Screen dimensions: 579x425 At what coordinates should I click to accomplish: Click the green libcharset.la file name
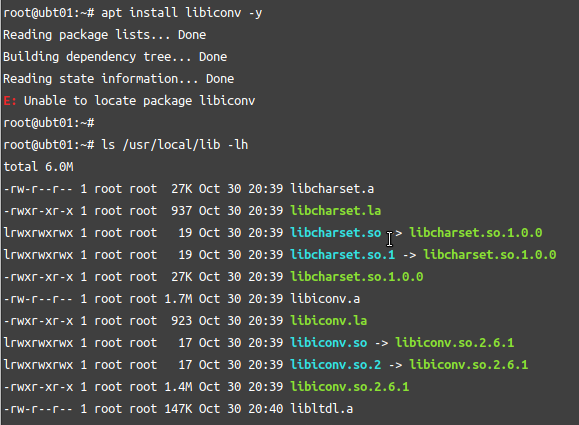(x=336, y=210)
